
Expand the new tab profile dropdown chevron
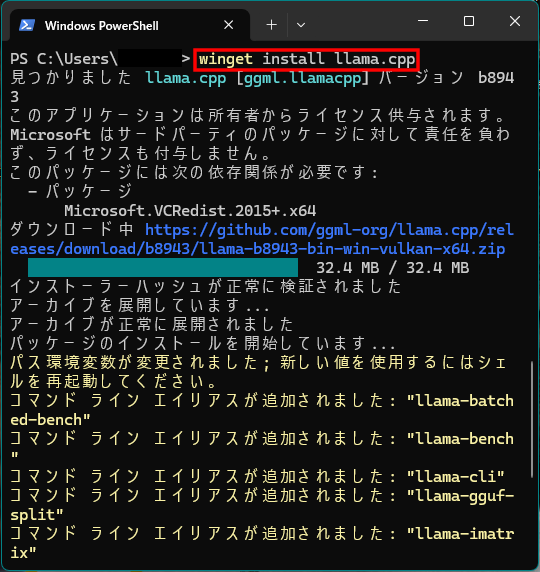coord(301,25)
